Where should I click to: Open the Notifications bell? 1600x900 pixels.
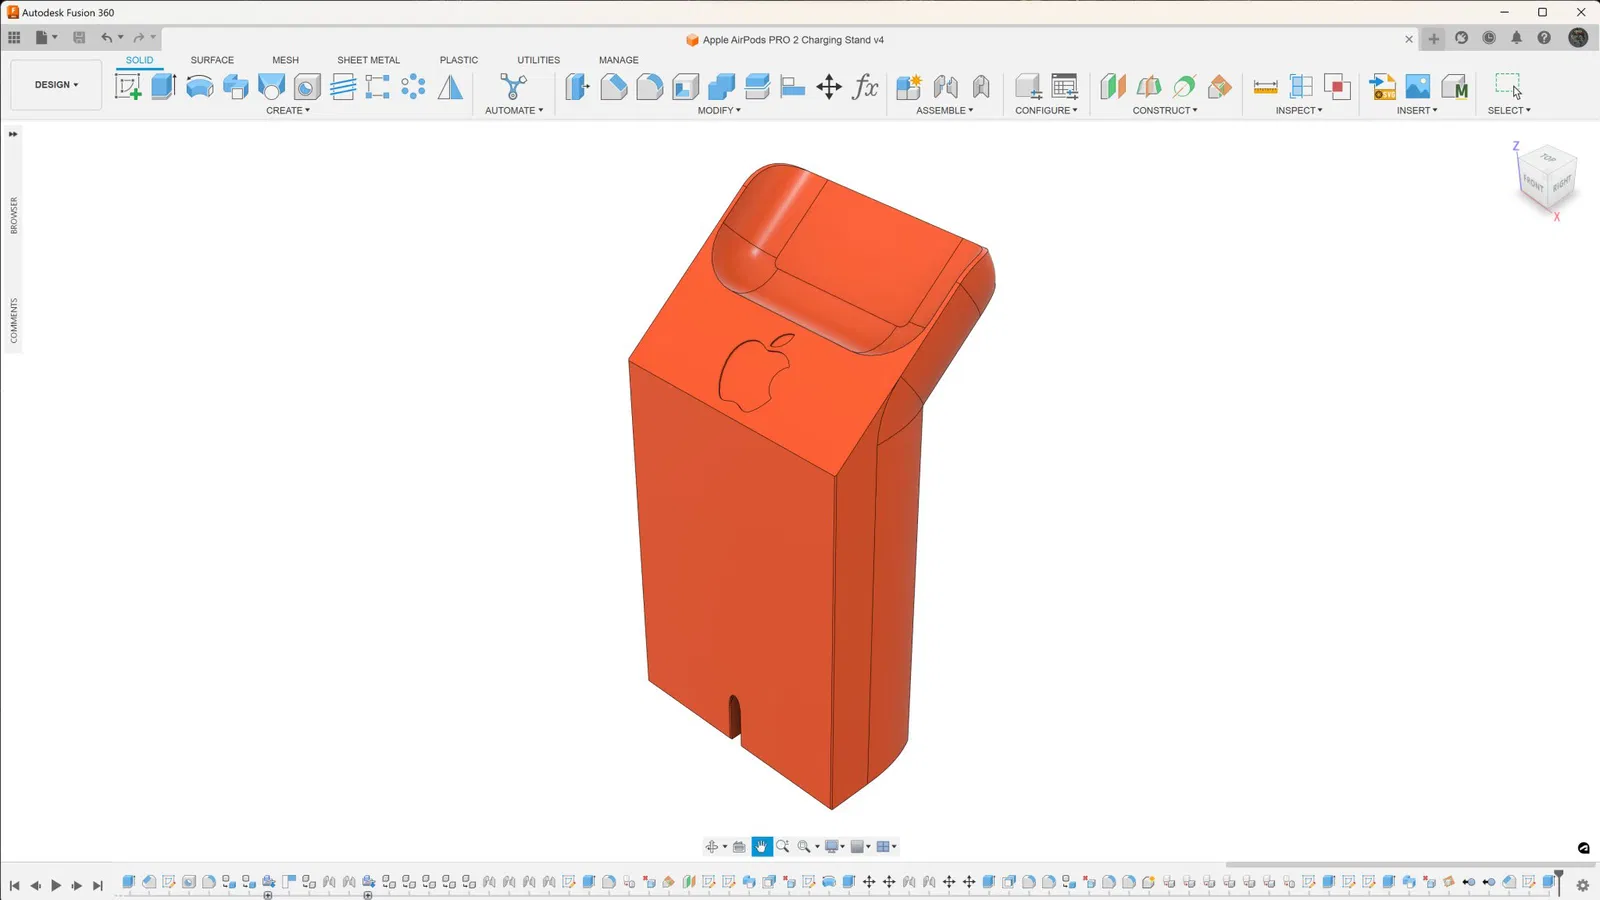pyautogui.click(x=1516, y=38)
